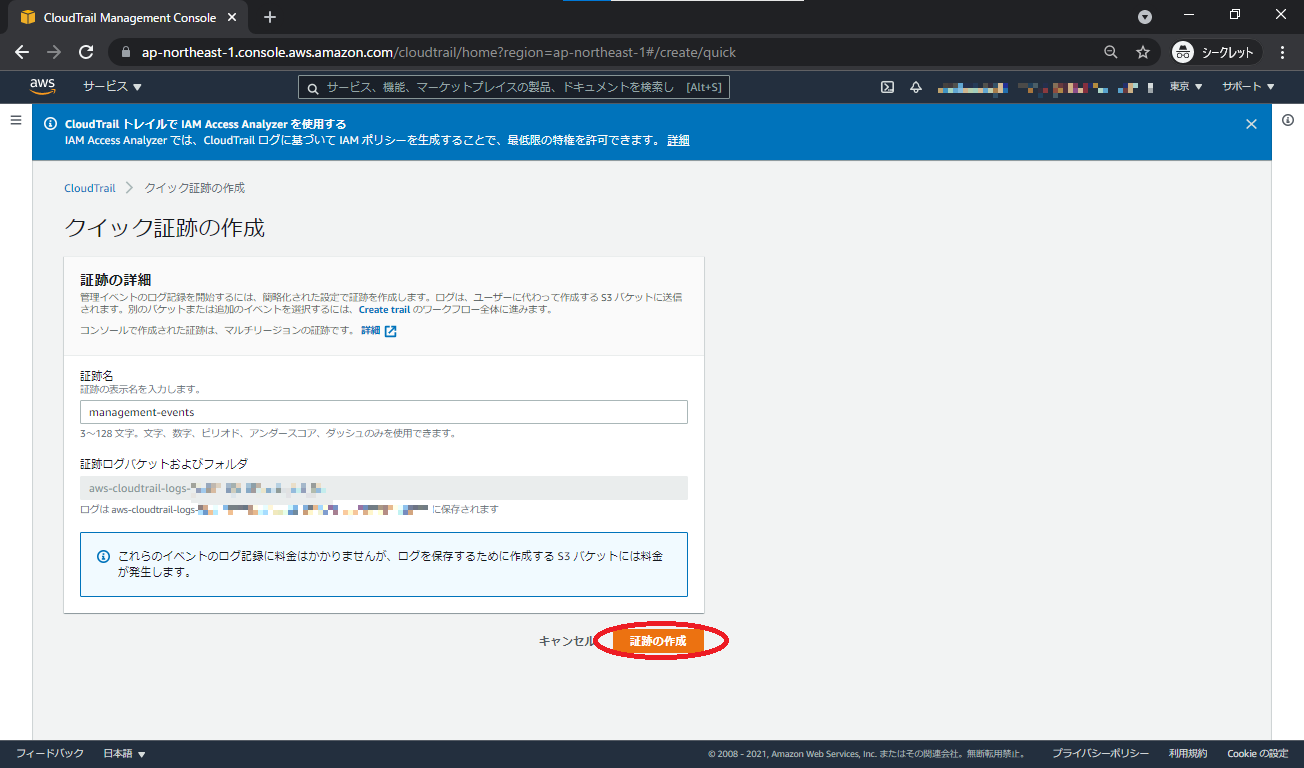Open the Chrome three-dot menu
Image resolution: width=1304 pixels, height=768 pixels.
coord(1282,52)
